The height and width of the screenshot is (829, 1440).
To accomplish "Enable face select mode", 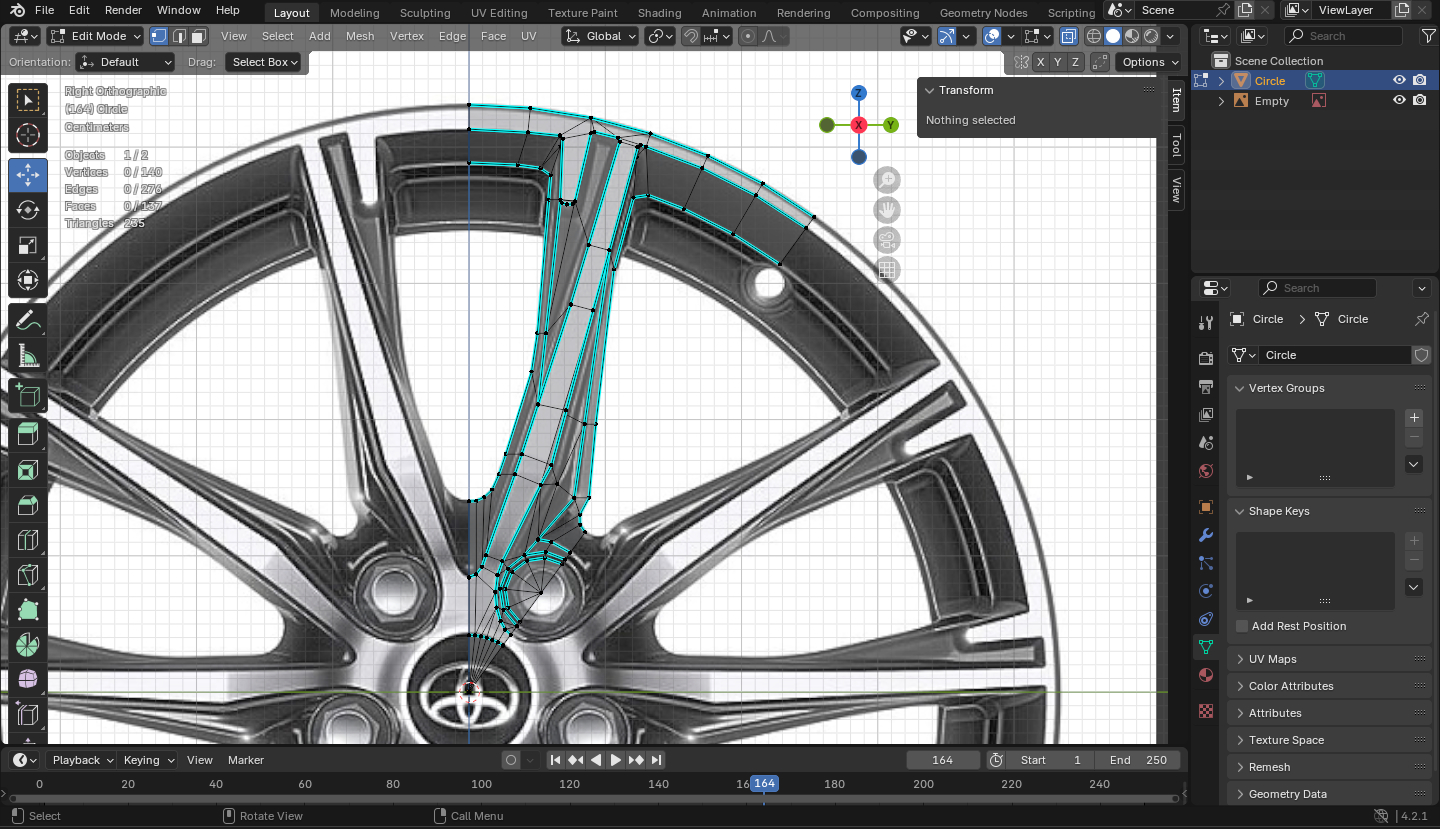I will point(199,36).
